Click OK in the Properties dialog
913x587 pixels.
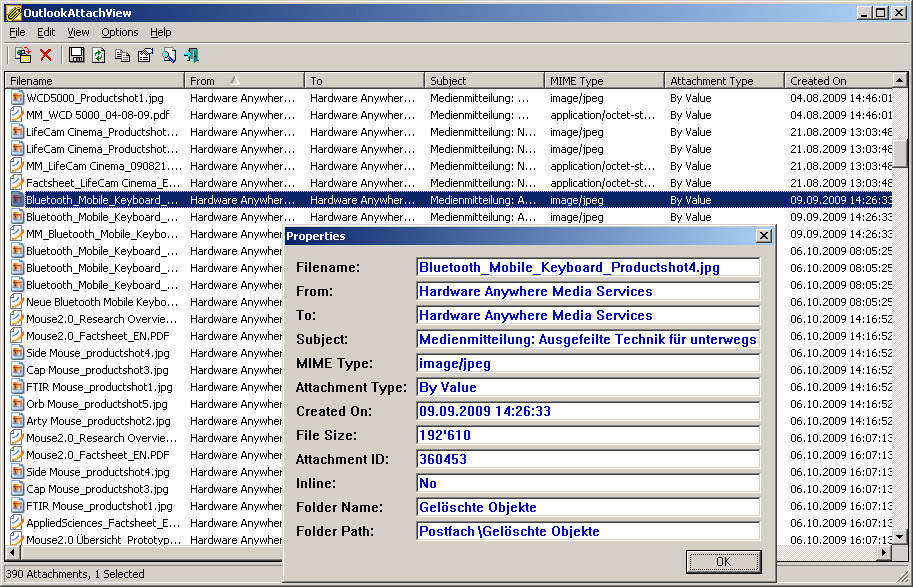[723, 561]
